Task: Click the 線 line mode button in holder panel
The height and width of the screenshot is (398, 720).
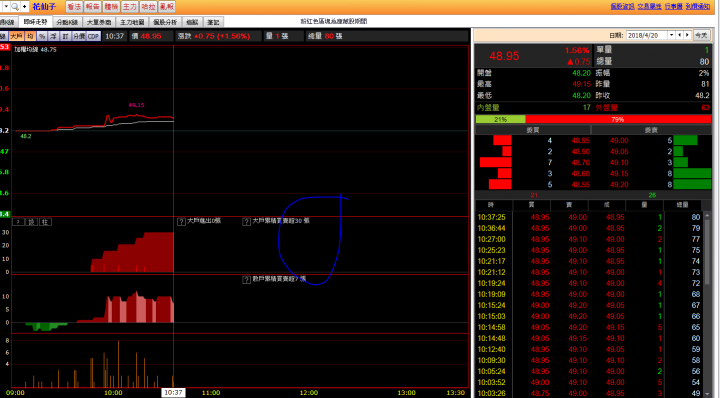Action: point(31,222)
